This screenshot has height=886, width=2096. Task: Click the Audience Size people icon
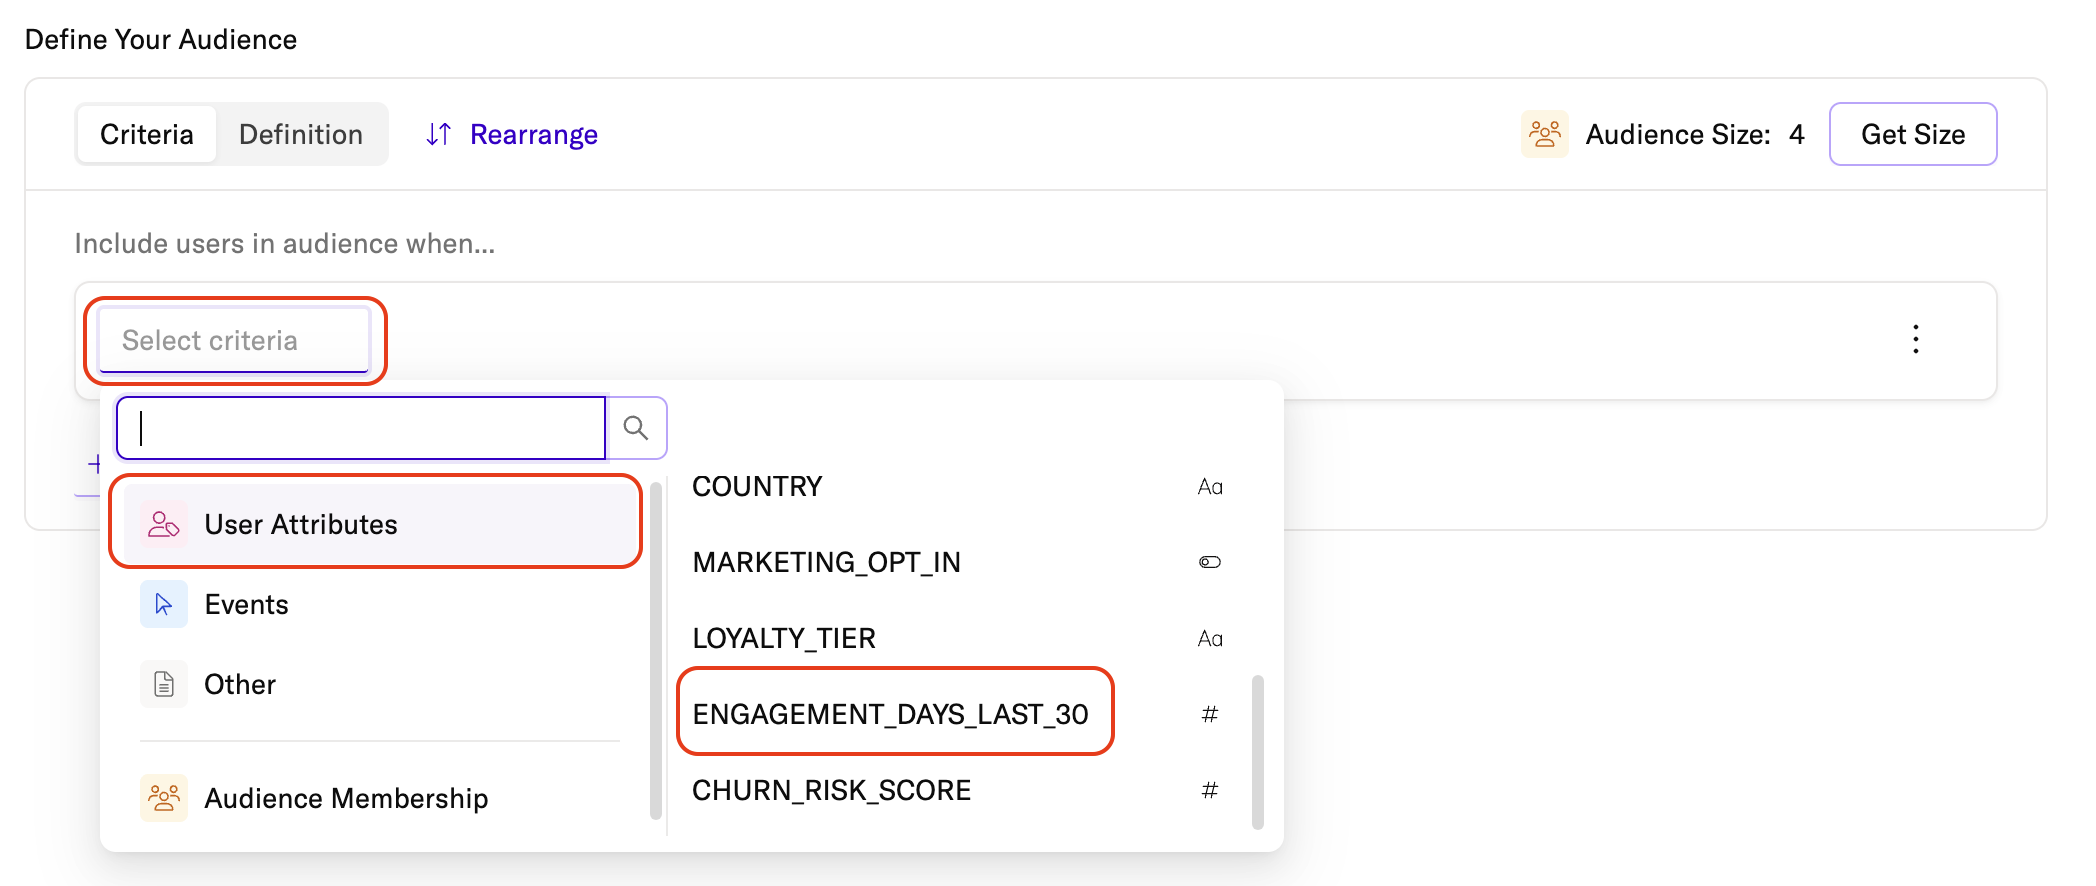[1544, 134]
